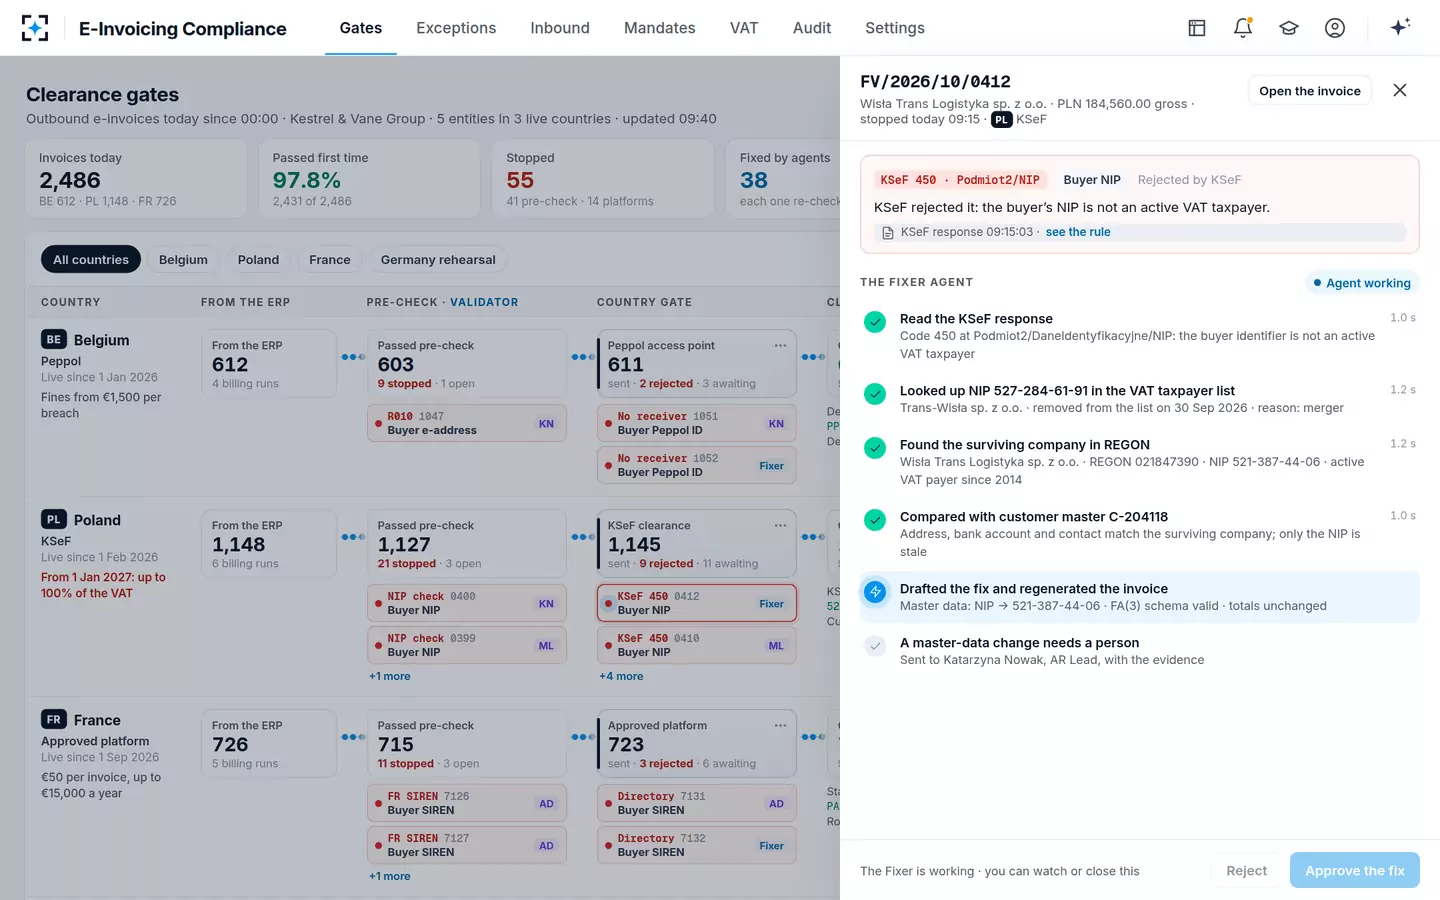Click the graduation cap learning icon
The image size is (1440, 900).
(1289, 28)
